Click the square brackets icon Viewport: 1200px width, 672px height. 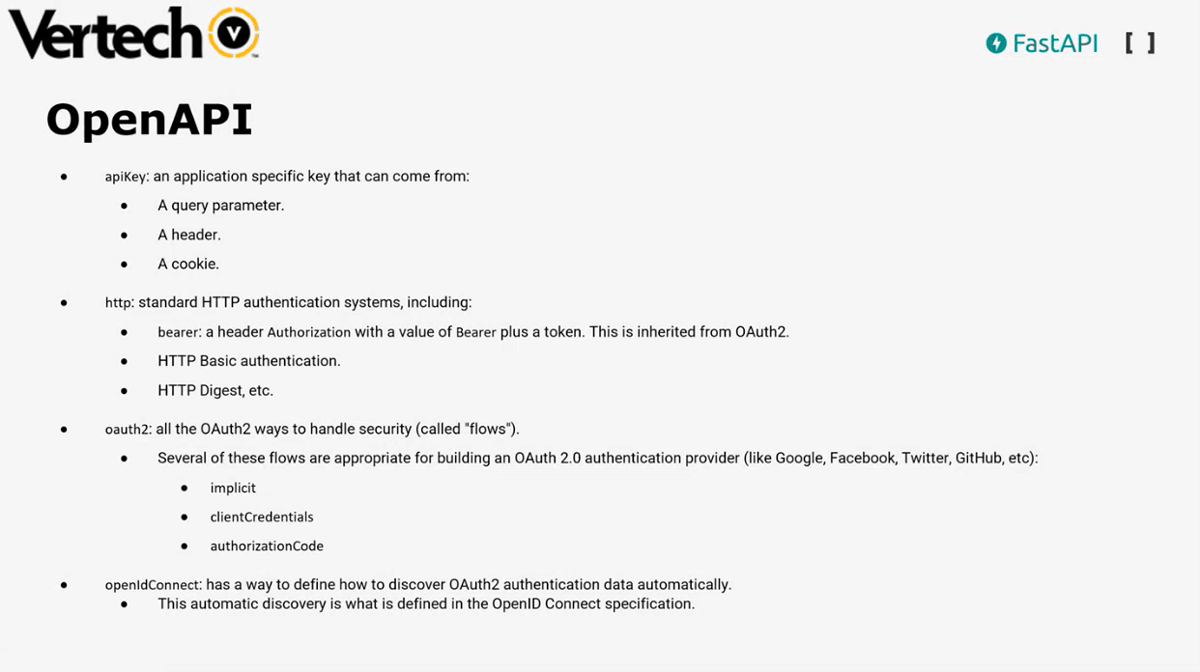tap(1139, 43)
